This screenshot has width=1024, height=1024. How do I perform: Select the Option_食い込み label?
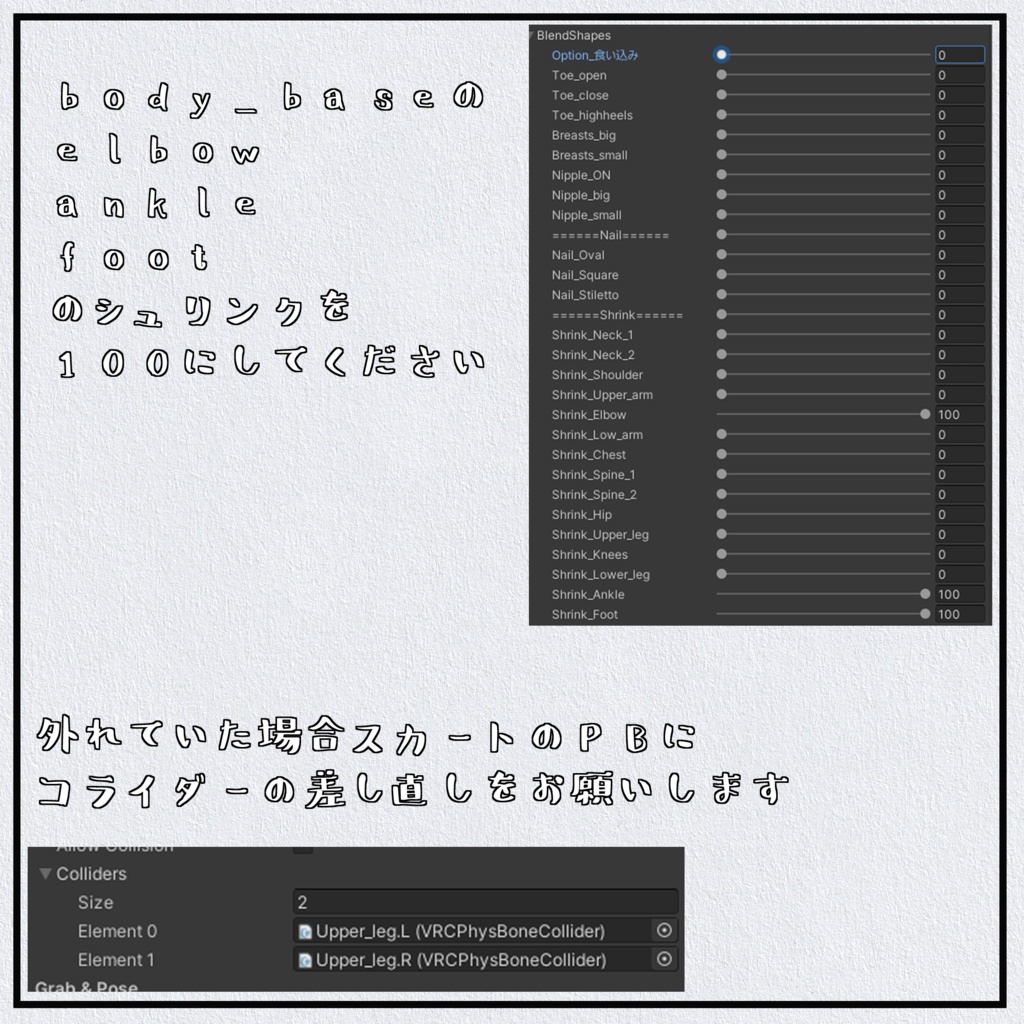pos(594,56)
